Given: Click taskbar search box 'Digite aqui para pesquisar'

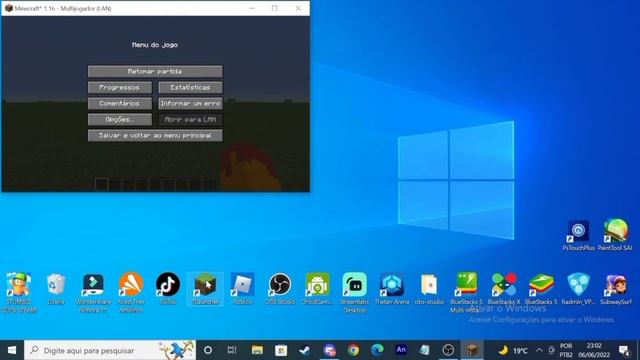Looking at the screenshot, I should [x=110, y=350].
